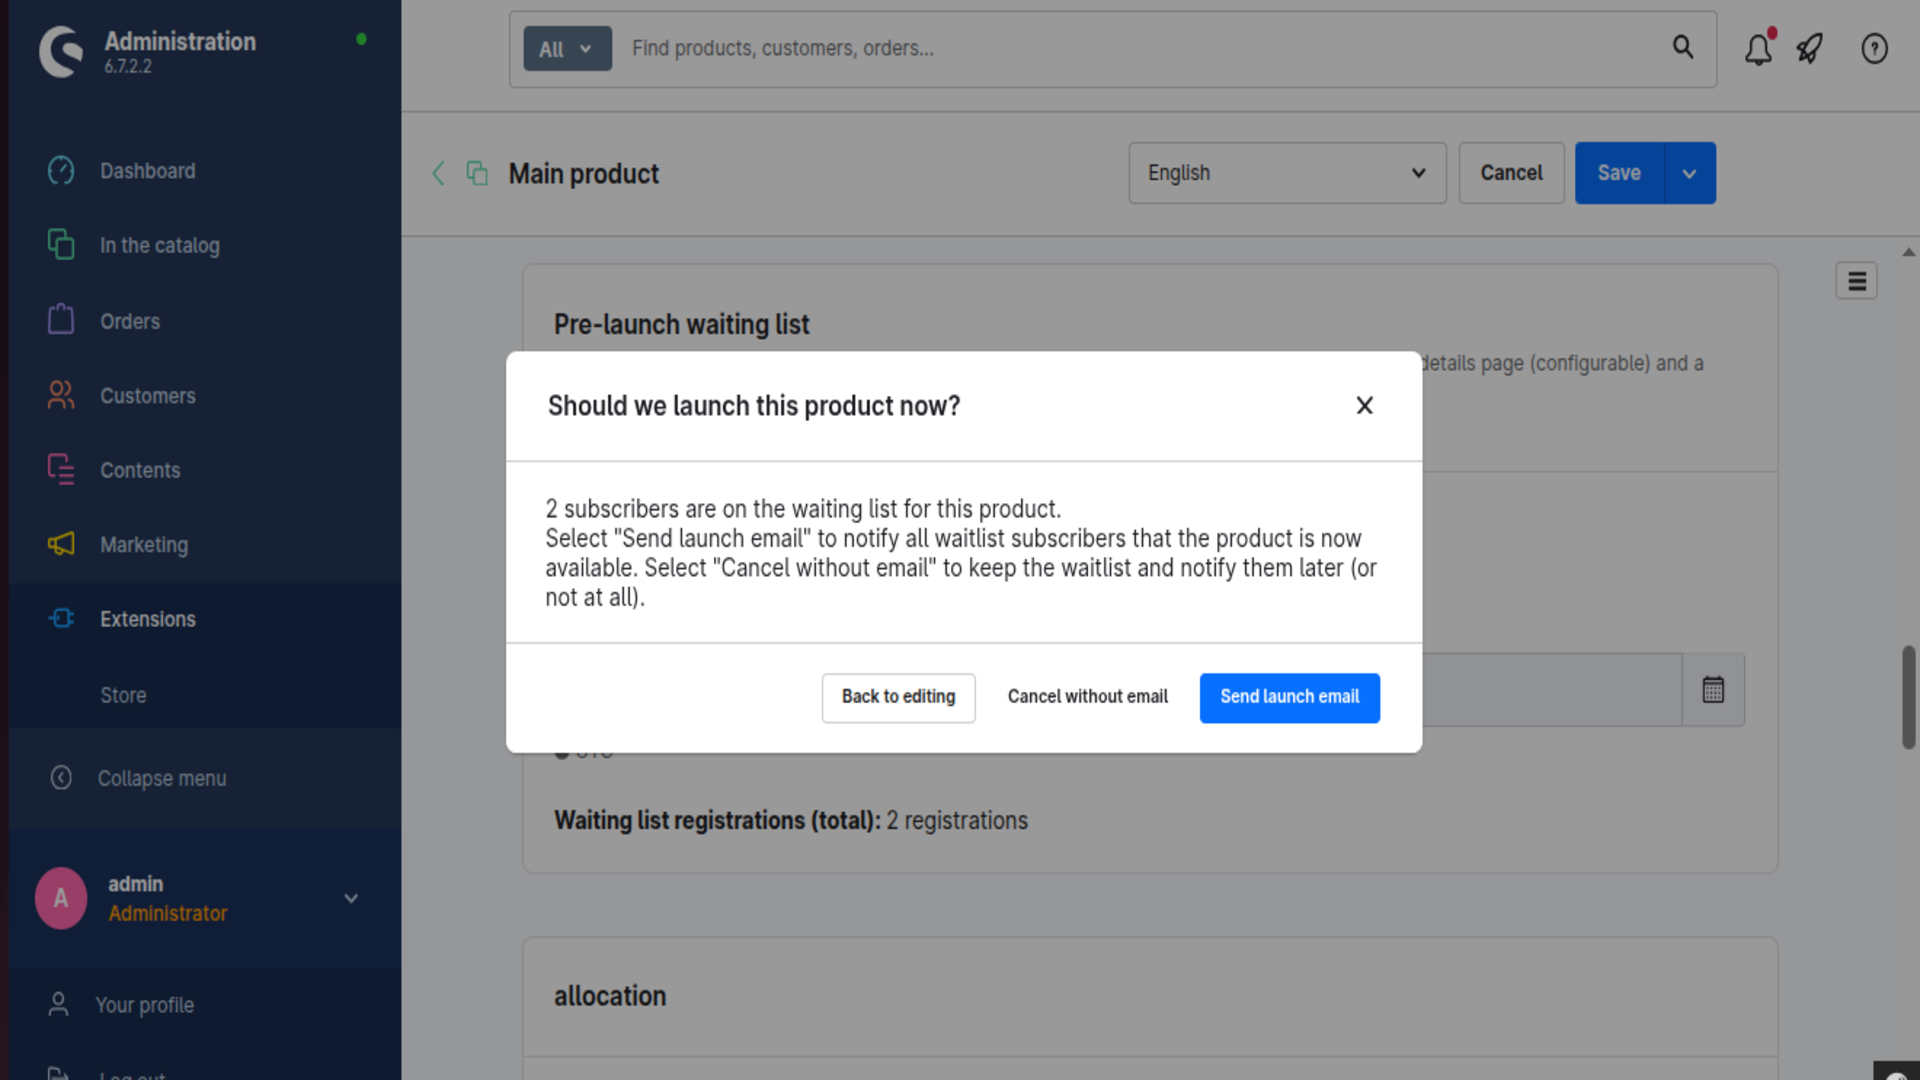The width and height of the screenshot is (1920, 1080).
Task: Click the Your profile person icon
Action: [x=58, y=1004]
